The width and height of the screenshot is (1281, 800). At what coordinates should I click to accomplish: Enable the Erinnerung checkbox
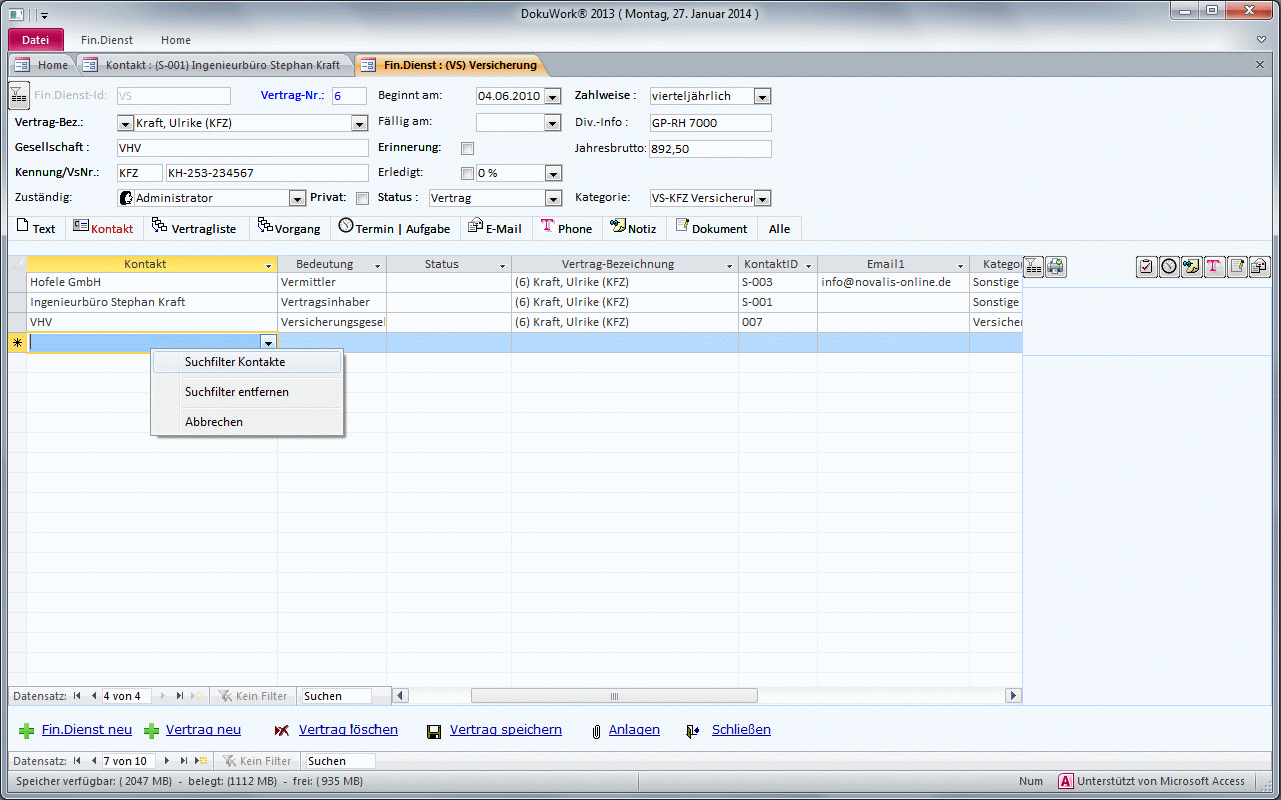[467, 148]
